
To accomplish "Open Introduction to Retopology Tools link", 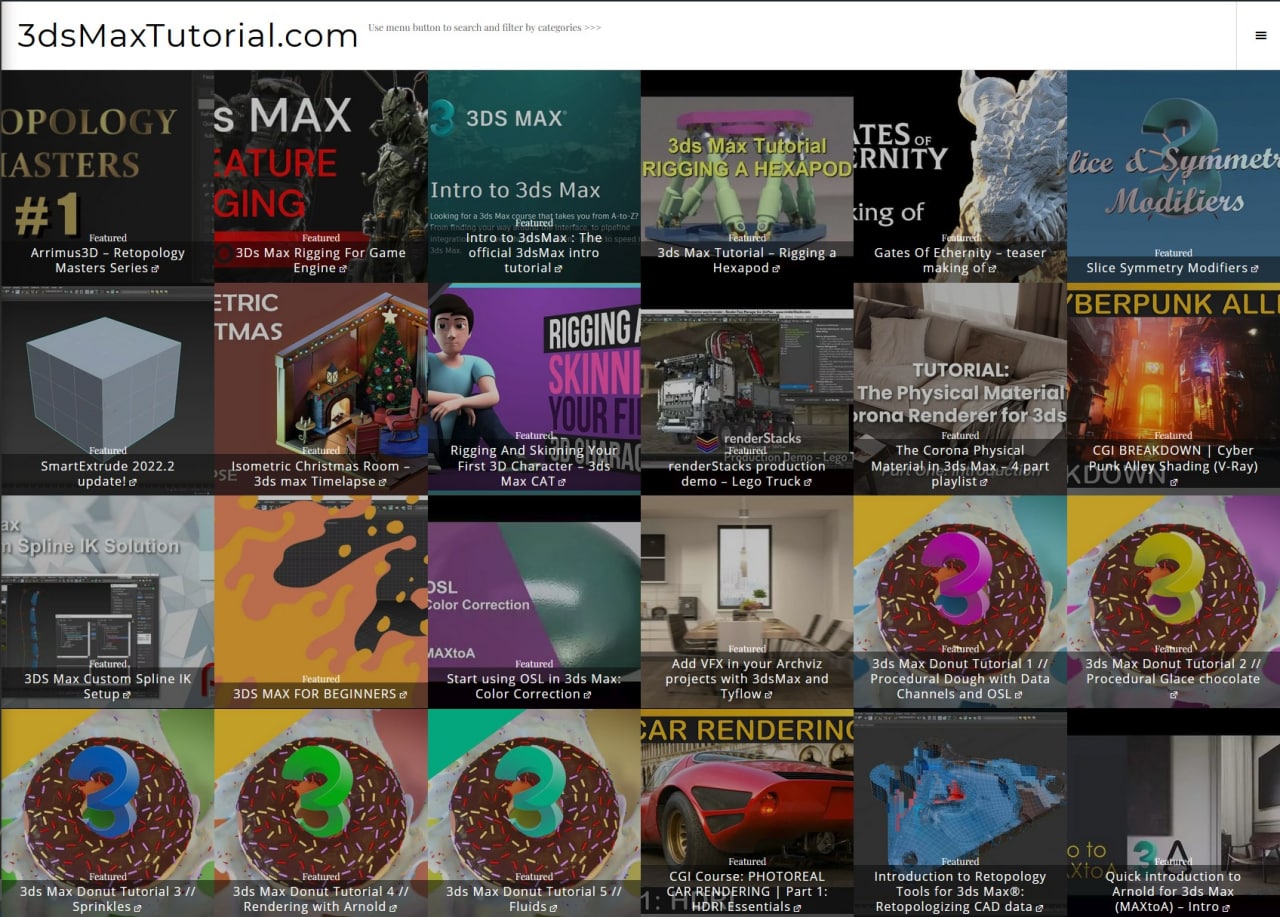I will pyautogui.click(x=960, y=892).
